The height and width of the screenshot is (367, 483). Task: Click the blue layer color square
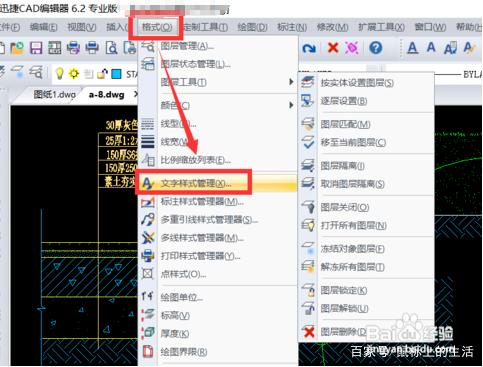tap(116, 74)
